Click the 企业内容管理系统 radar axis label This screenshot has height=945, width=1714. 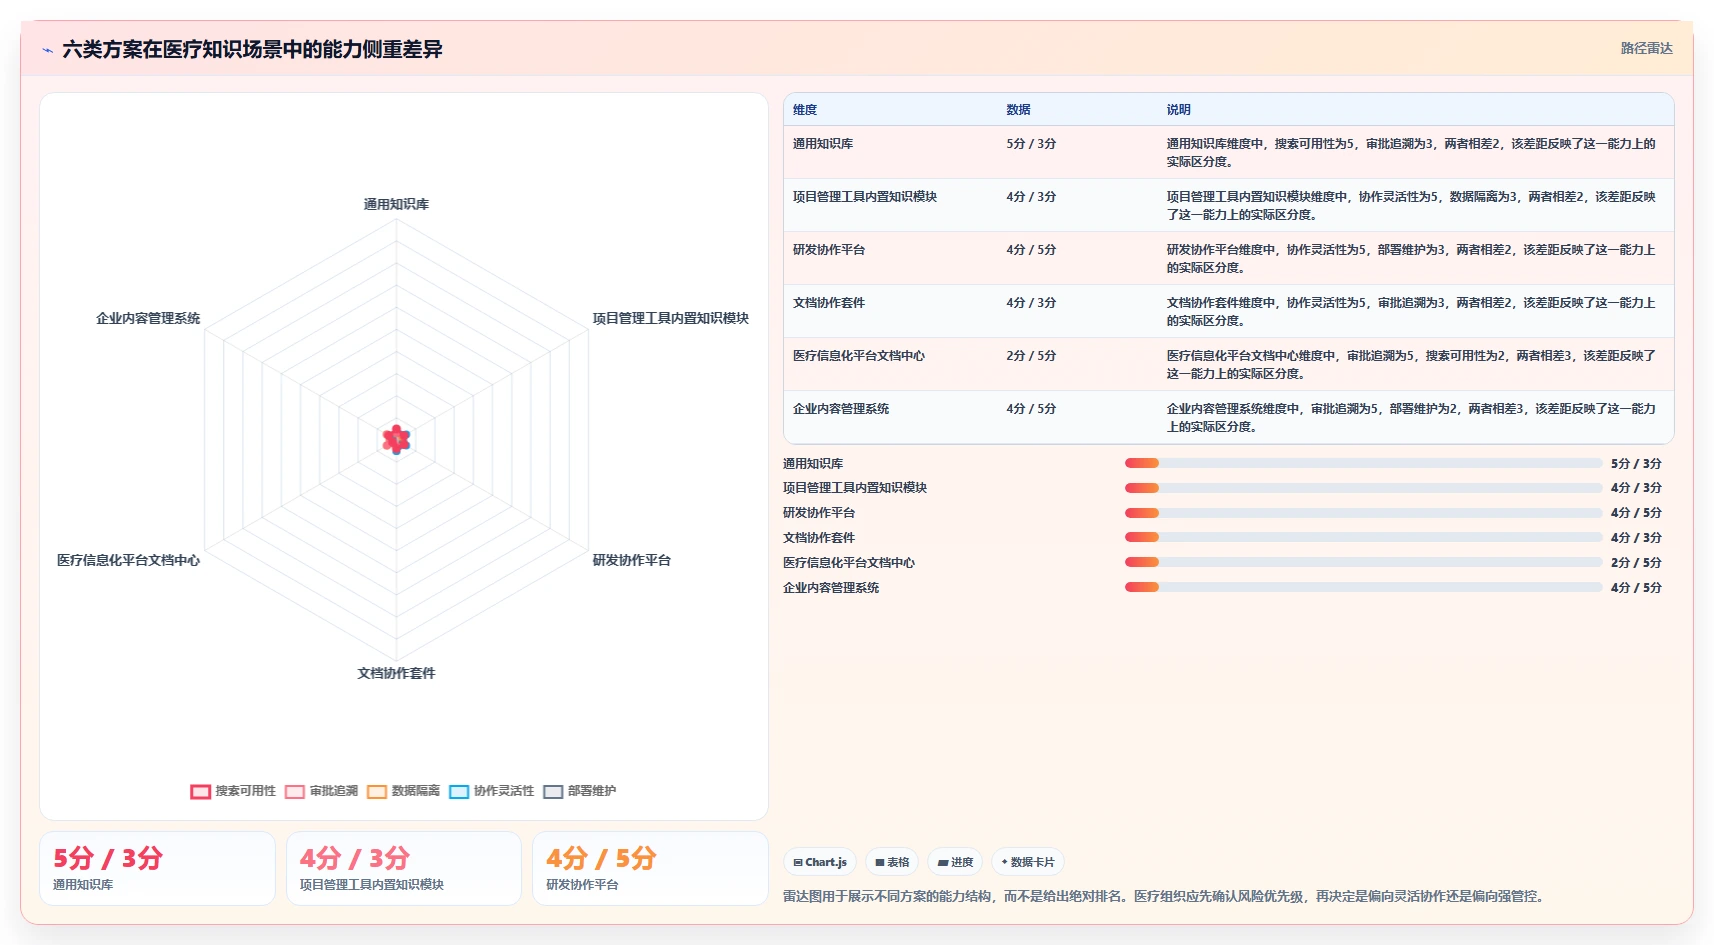148,318
